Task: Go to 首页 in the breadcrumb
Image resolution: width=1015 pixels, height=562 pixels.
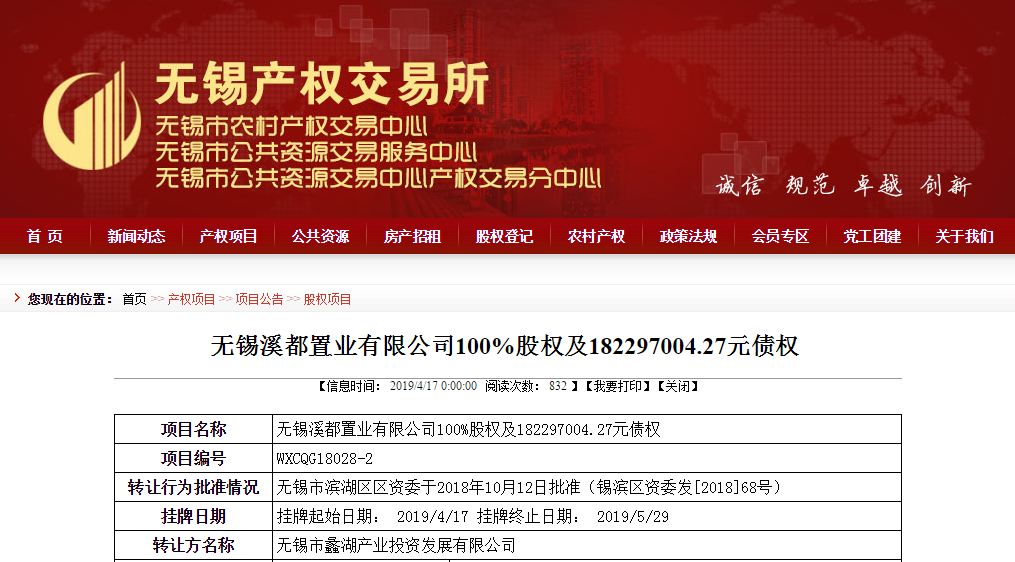Action: click(x=135, y=299)
